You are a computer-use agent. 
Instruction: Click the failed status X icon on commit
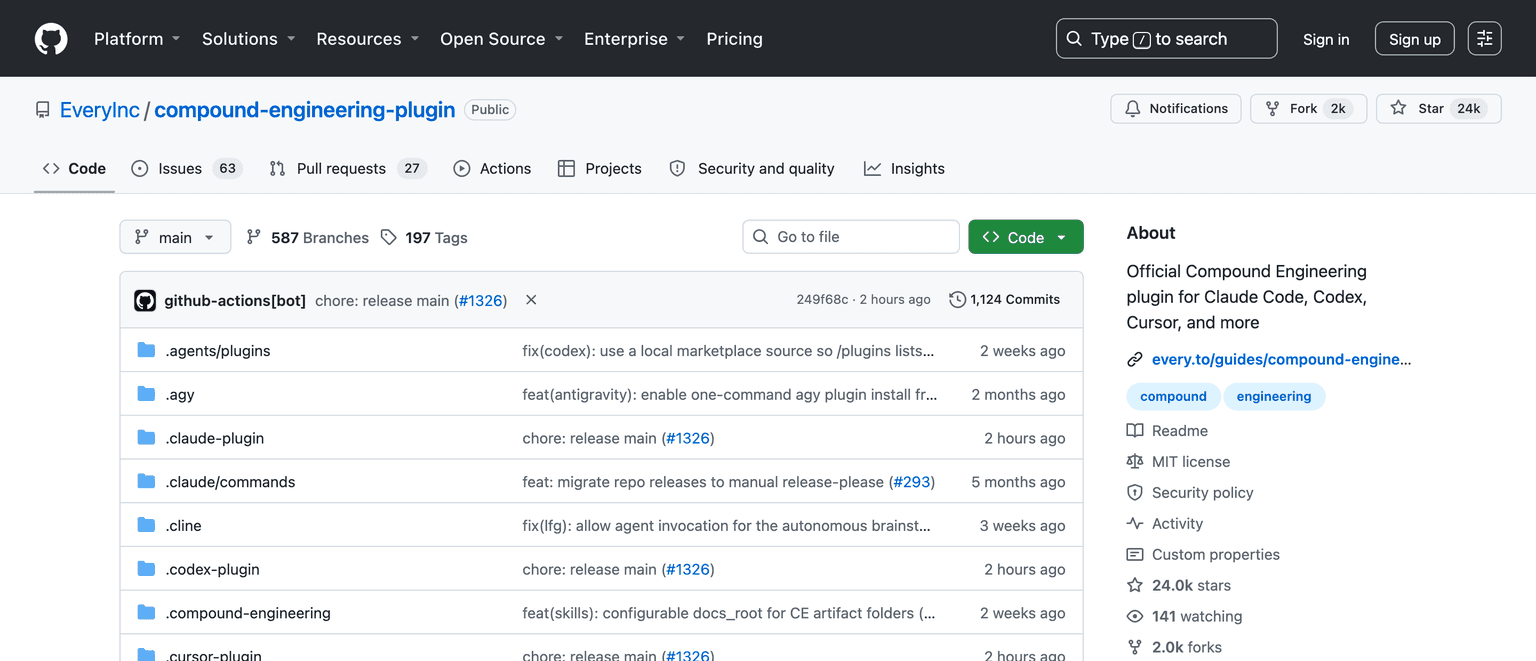(531, 300)
